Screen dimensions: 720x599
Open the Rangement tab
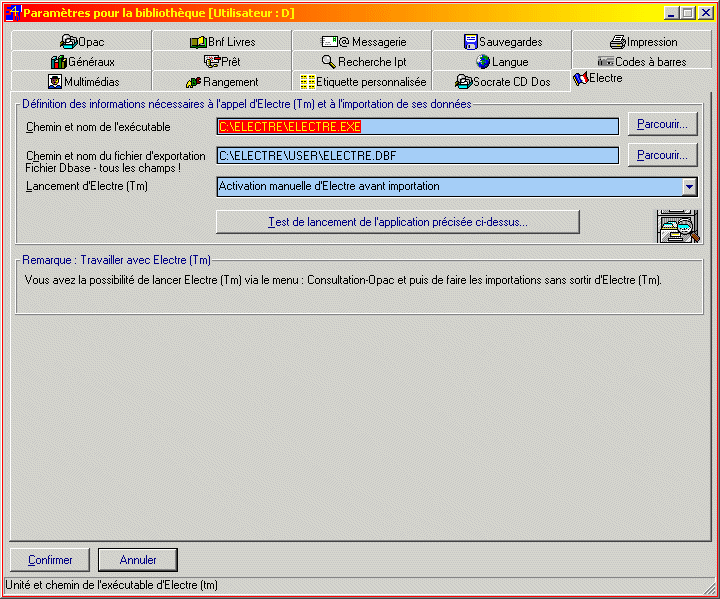(222, 82)
